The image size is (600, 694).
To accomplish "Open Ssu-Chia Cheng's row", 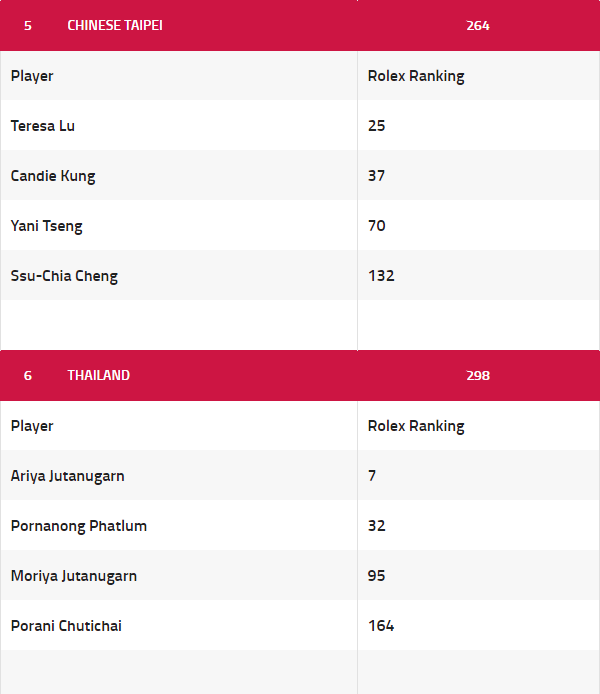I will click(x=64, y=276).
